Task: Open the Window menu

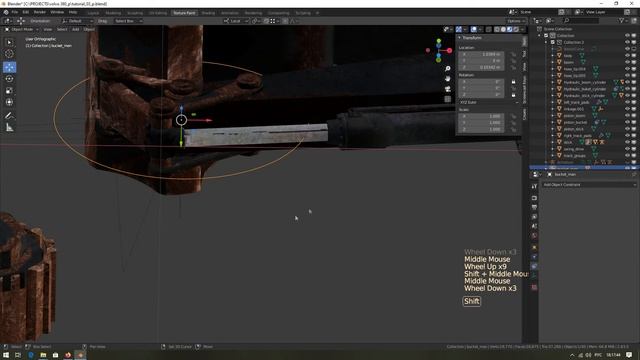Action: [x=57, y=12]
